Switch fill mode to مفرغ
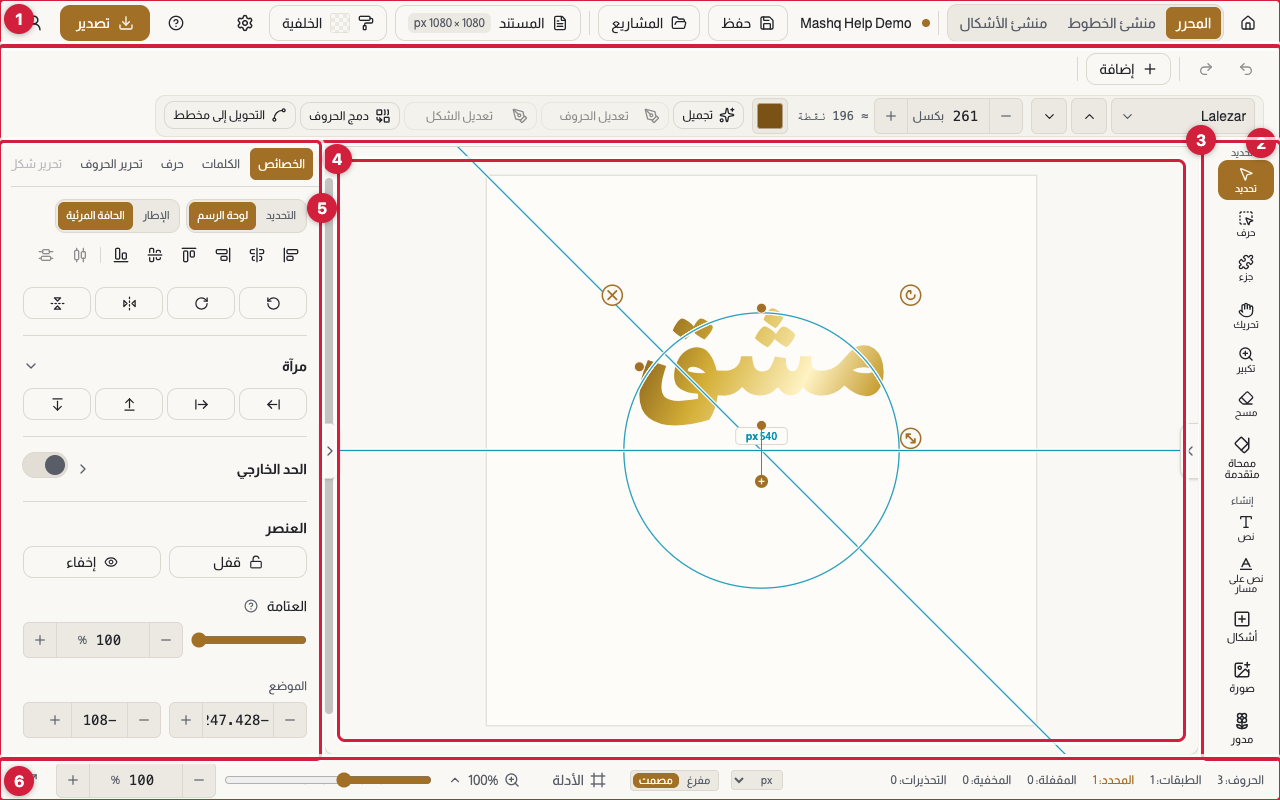The width and height of the screenshot is (1280, 800). coord(698,780)
